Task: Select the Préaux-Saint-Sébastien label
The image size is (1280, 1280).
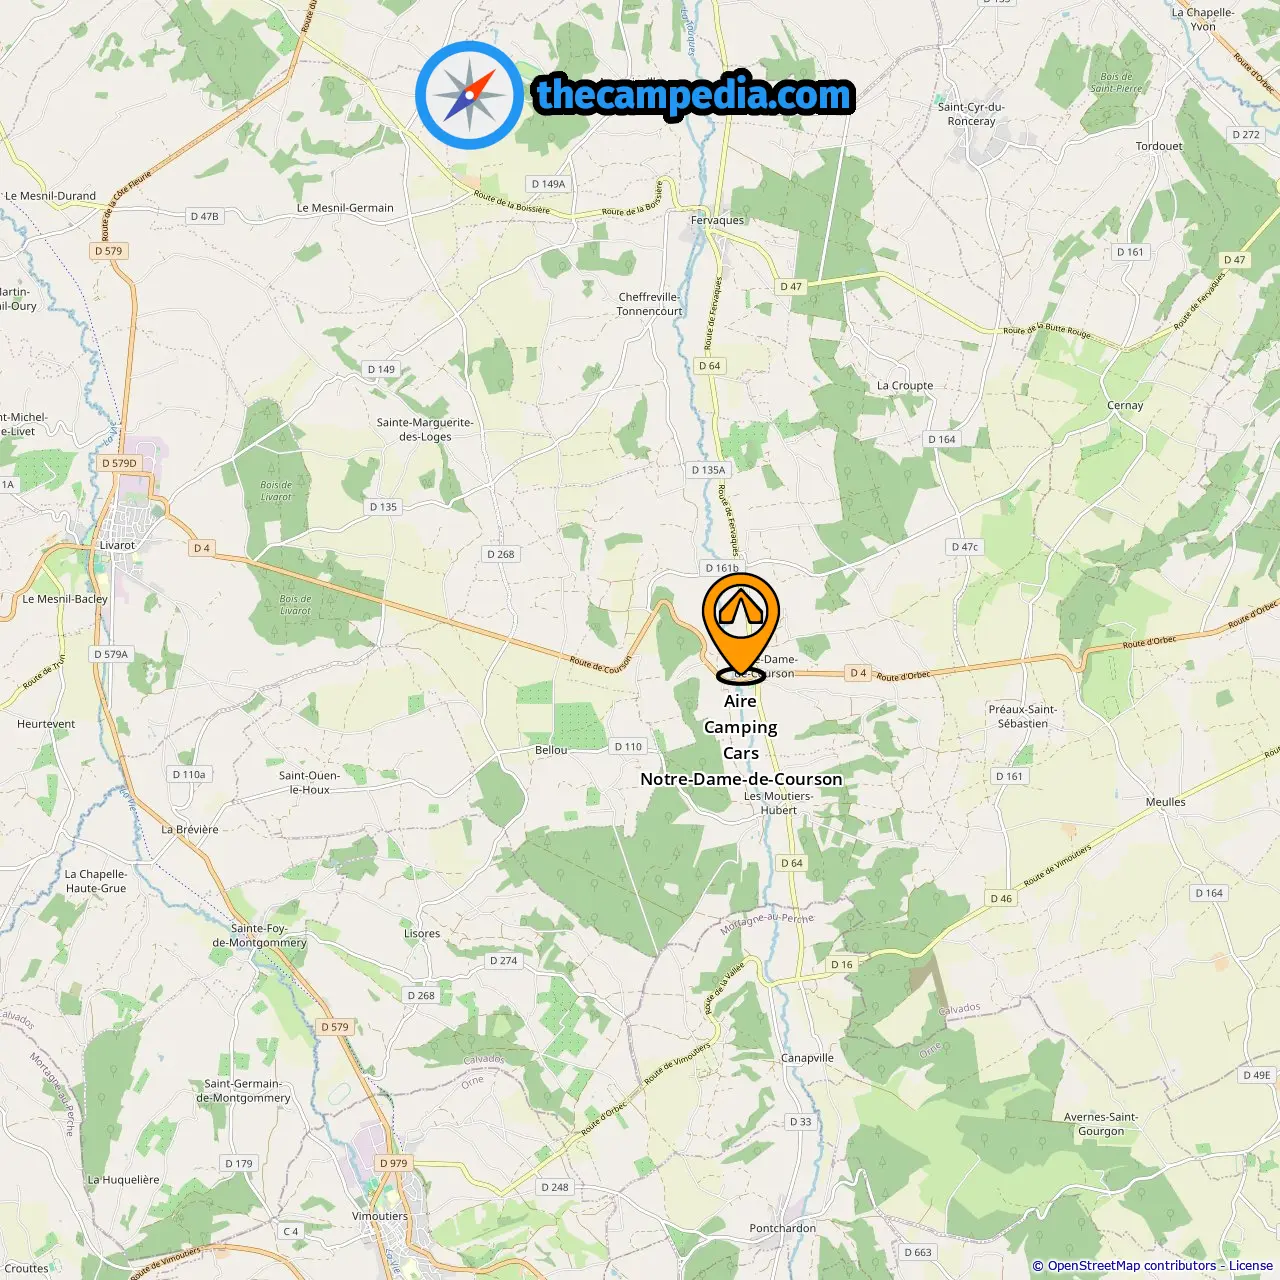Action: [1023, 716]
